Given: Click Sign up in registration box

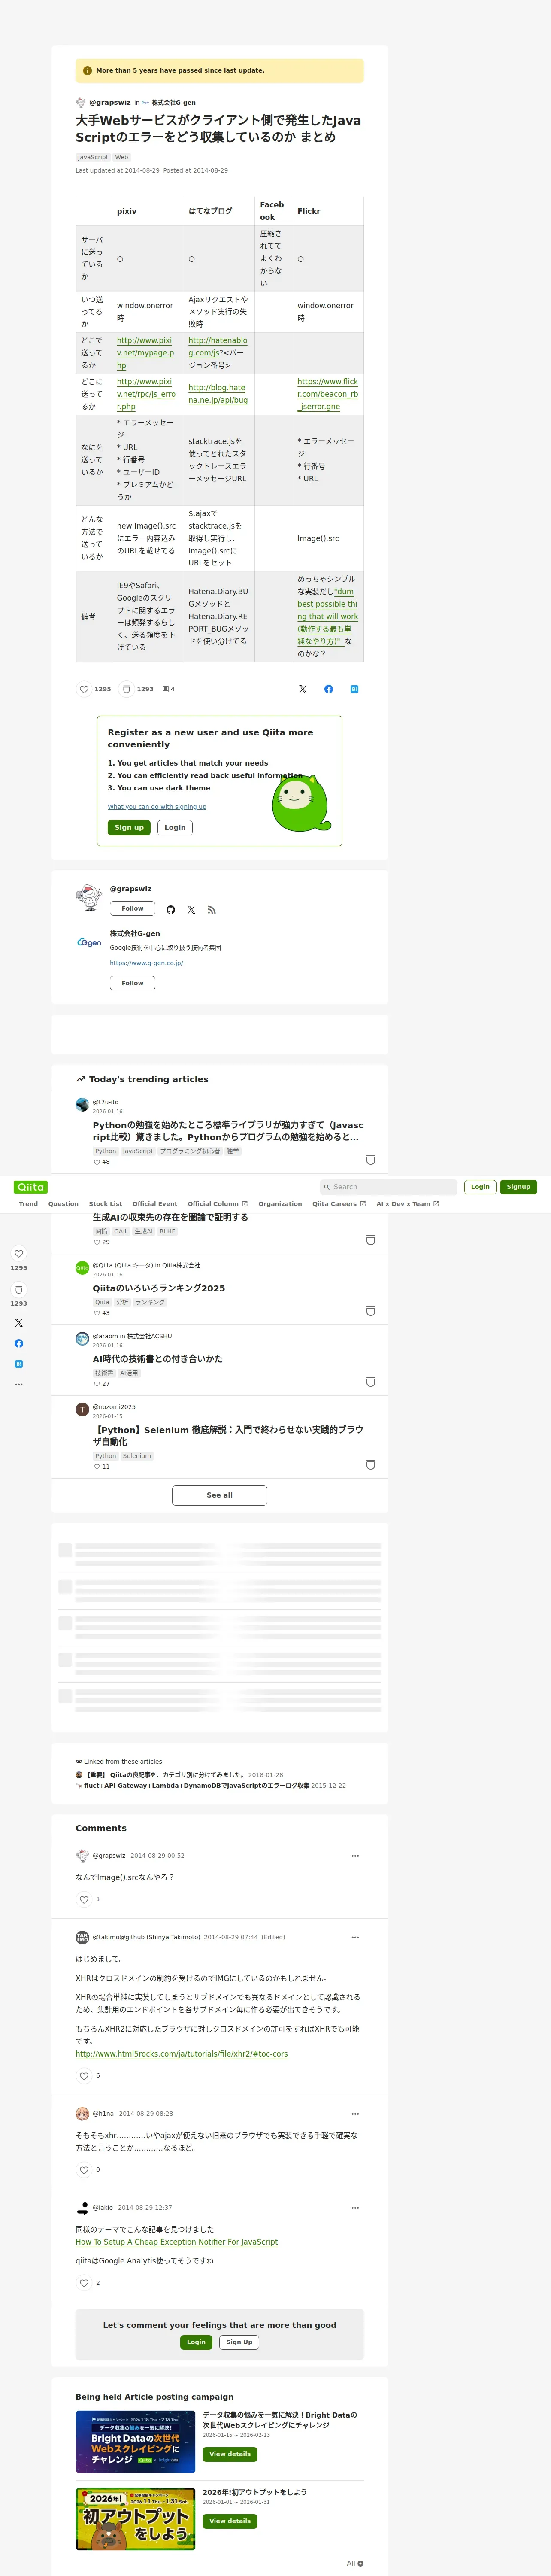Looking at the screenshot, I should point(129,828).
